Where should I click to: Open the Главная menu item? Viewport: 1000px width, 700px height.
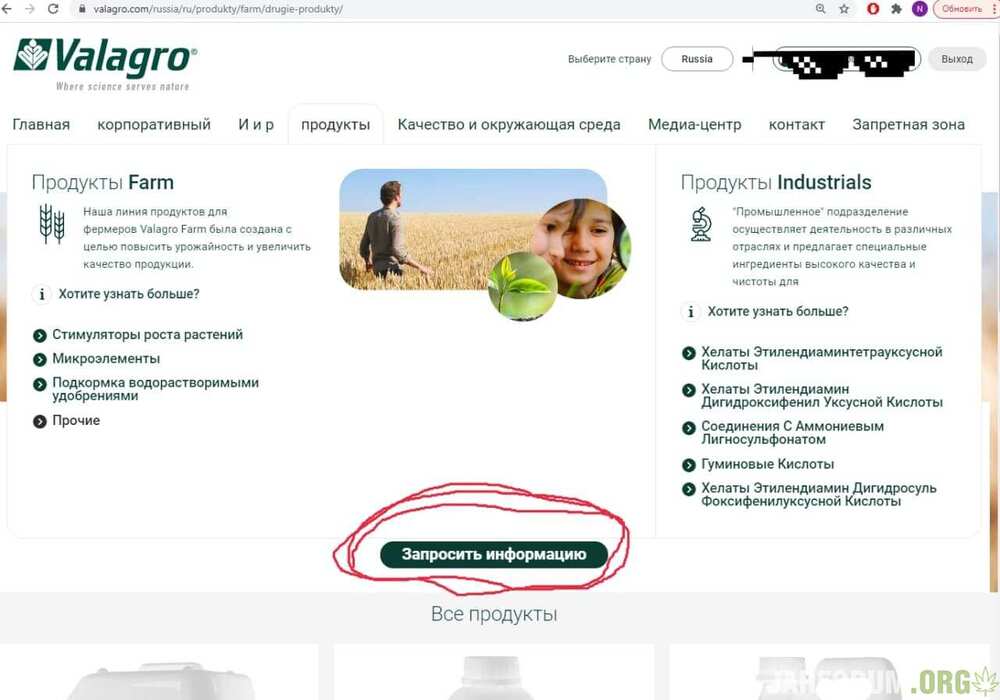coord(41,125)
